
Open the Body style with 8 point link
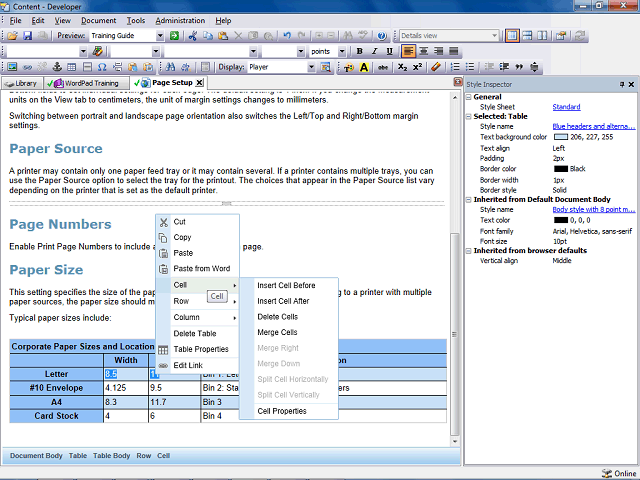click(x=593, y=209)
